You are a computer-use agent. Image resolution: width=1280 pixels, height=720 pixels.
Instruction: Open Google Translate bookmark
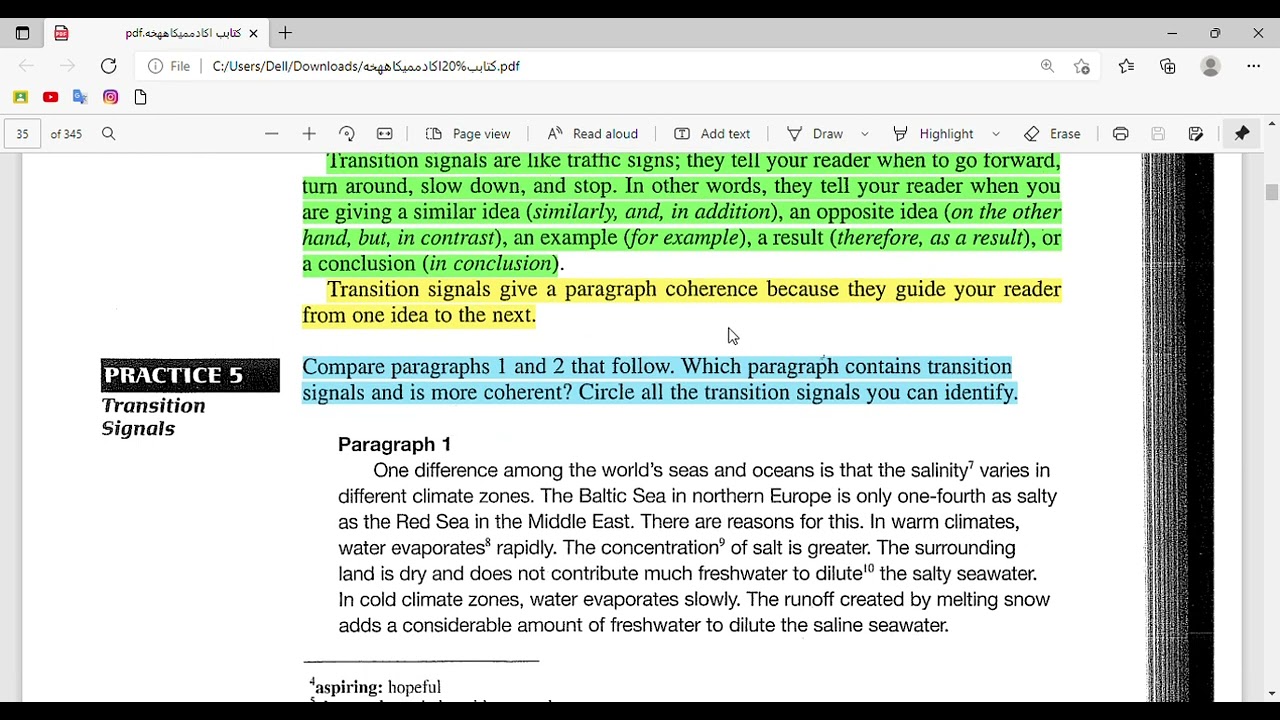[x=80, y=97]
